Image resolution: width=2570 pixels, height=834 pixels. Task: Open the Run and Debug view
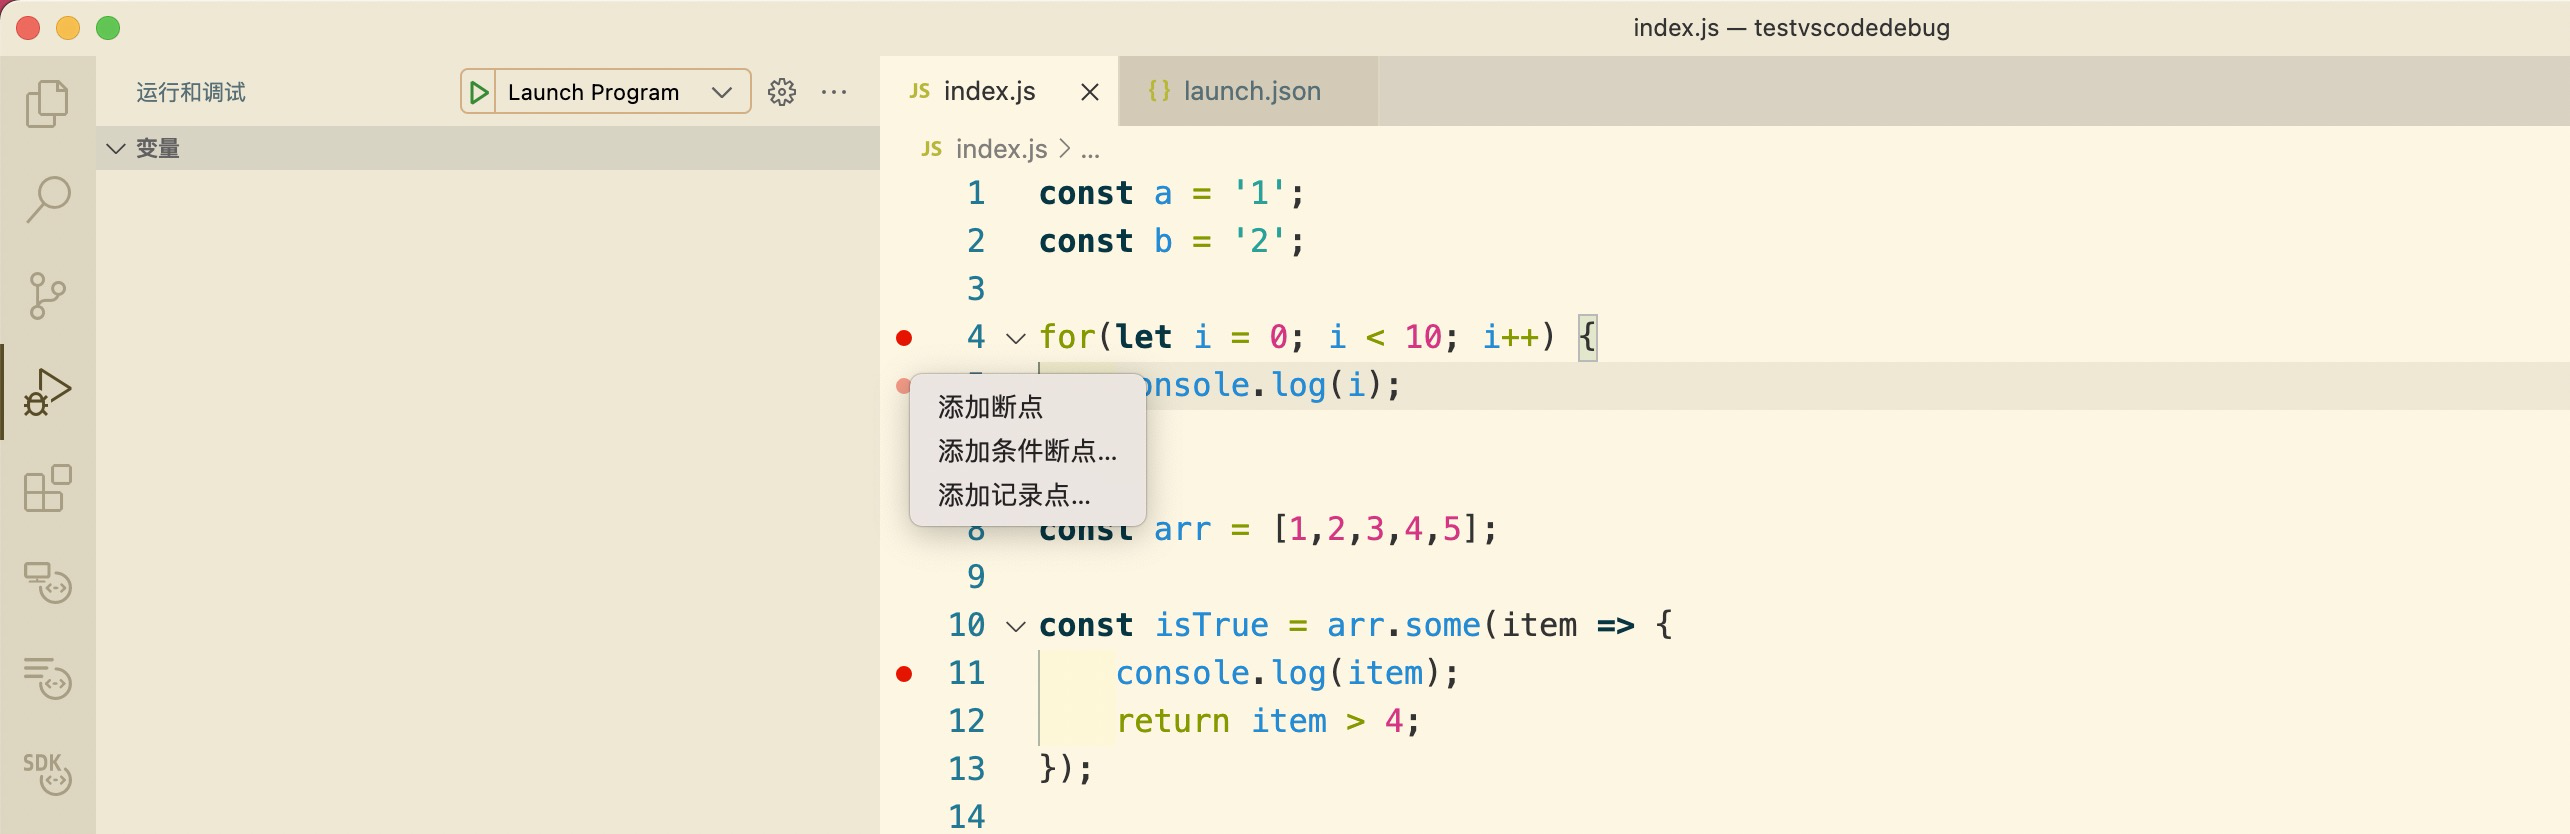pyautogui.click(x=47, y=391)
